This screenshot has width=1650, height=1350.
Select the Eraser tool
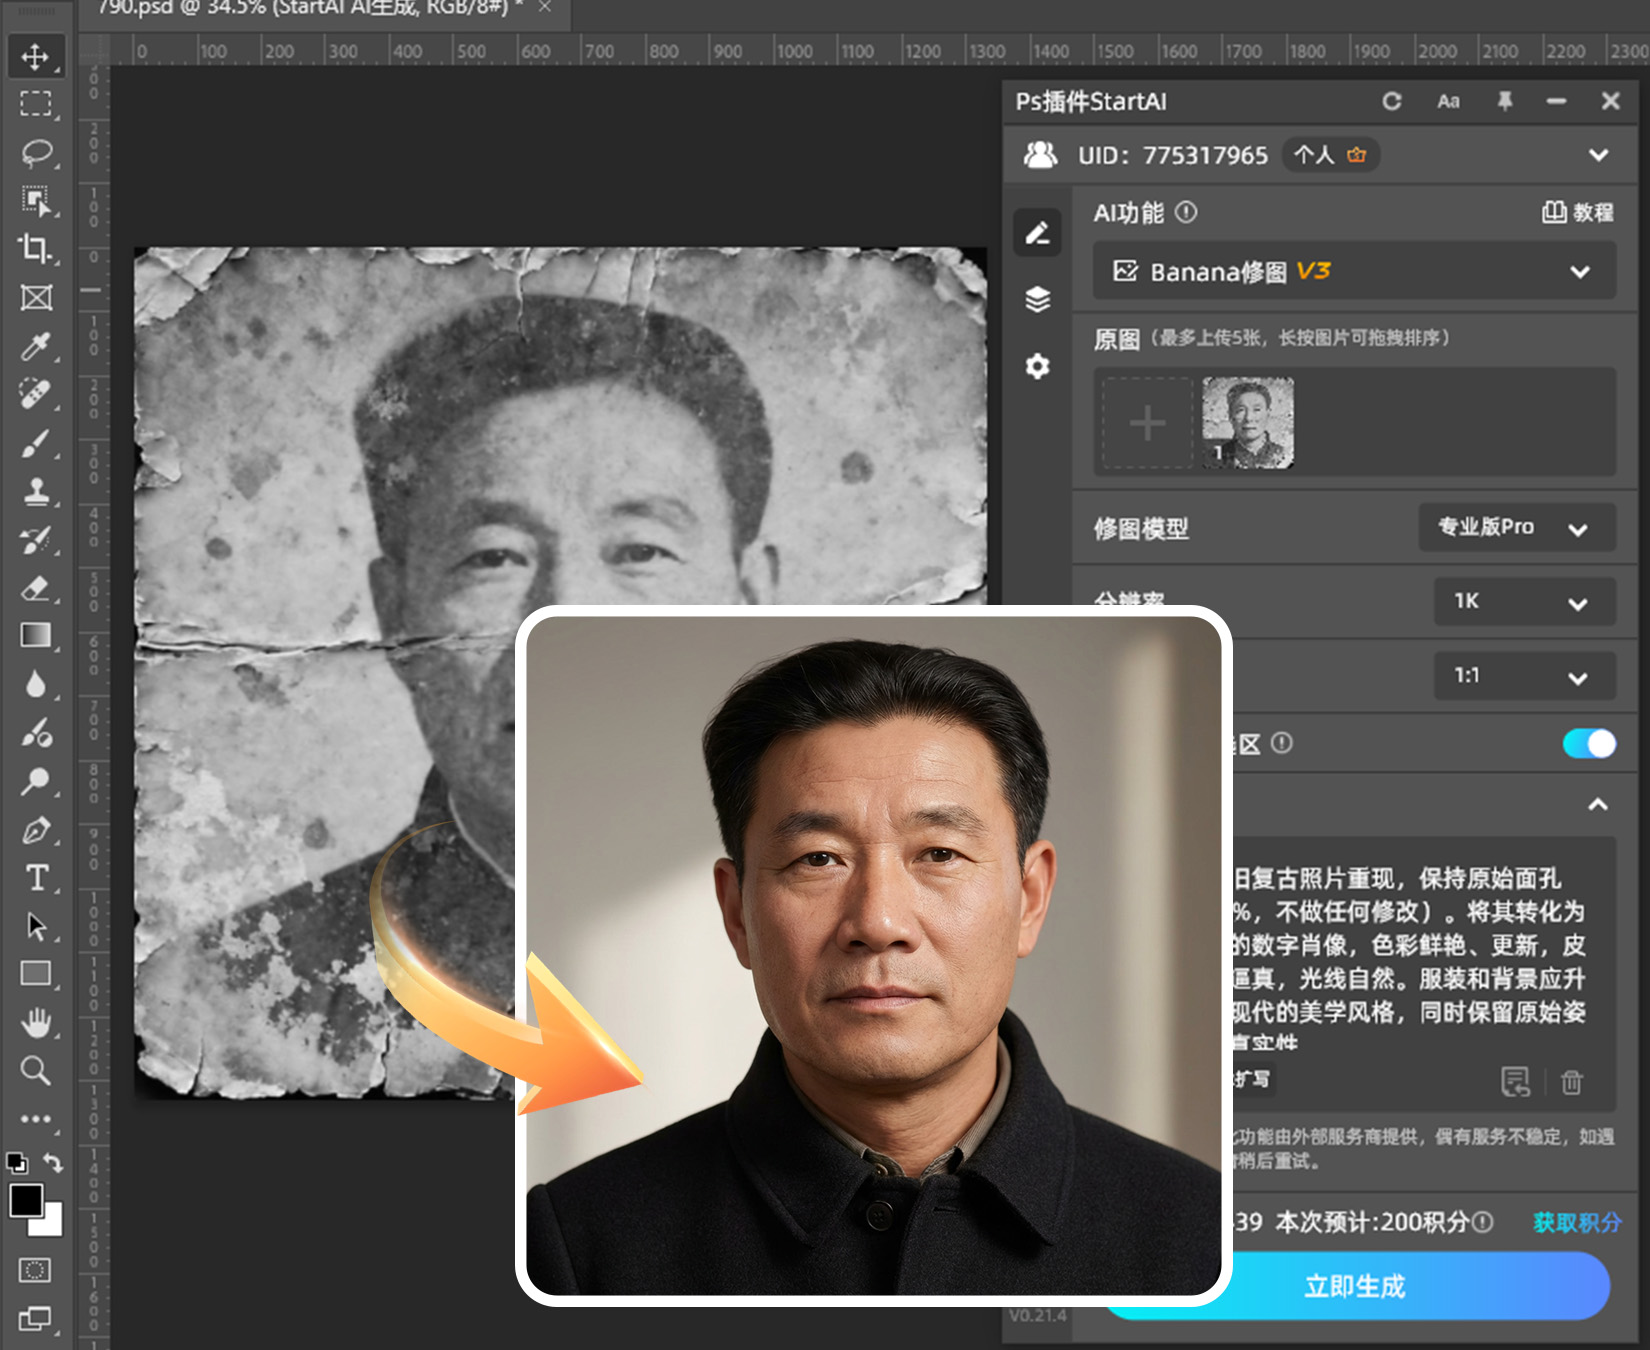[x=36, y=590]
